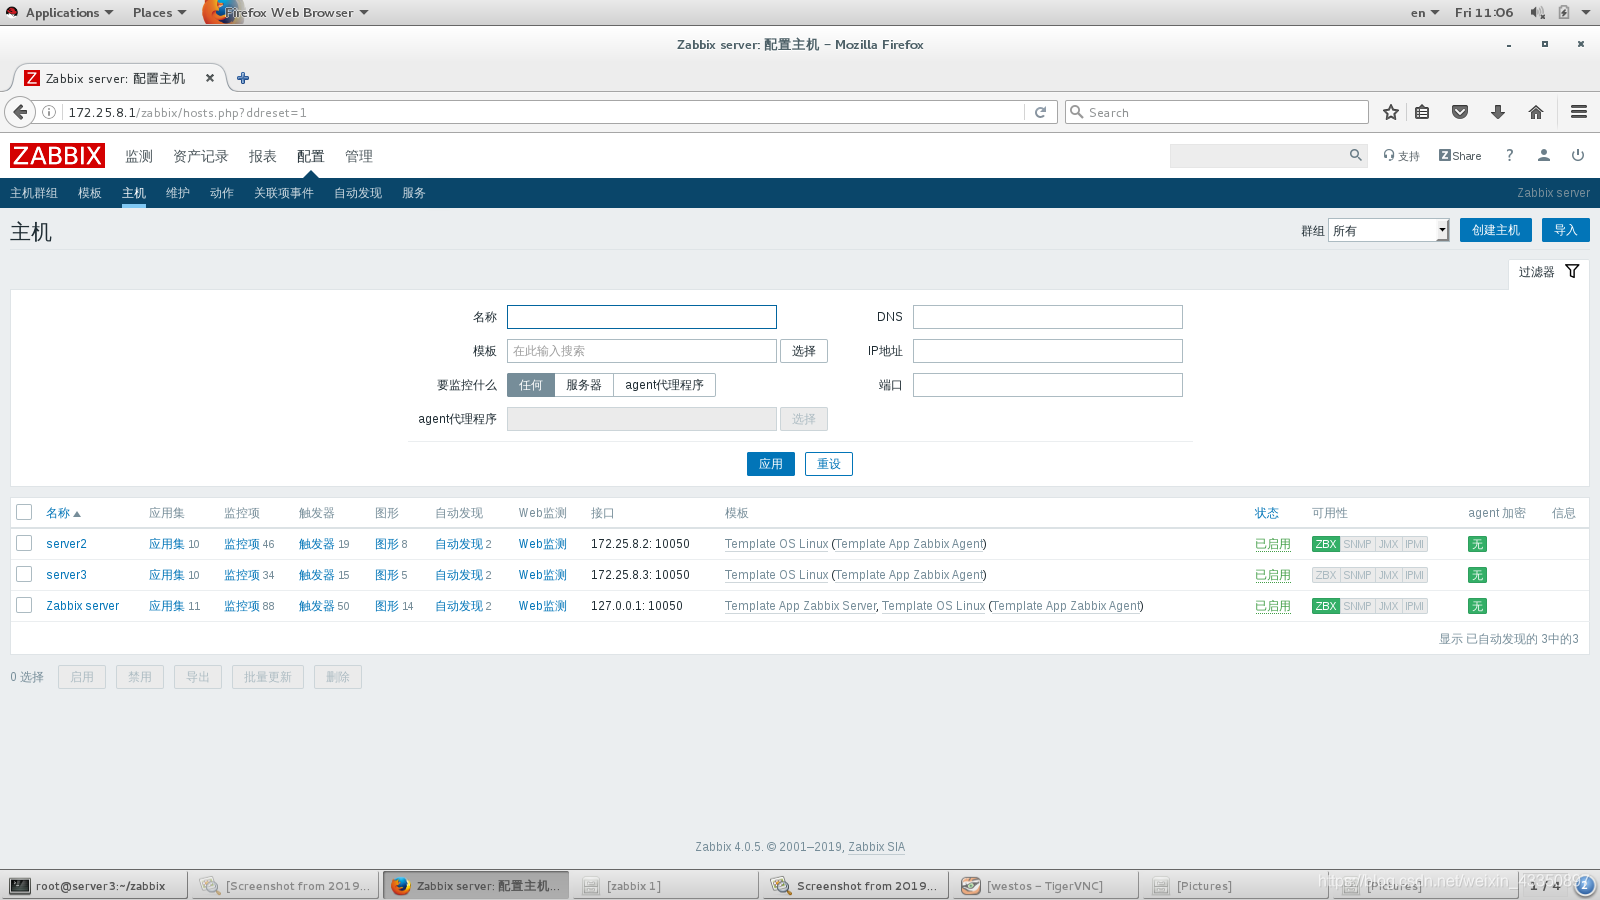The width and height of the screenshot is (1600, 900).
Task: Open Firefox bookmarks list icon
Action: tap(1422, 112)
